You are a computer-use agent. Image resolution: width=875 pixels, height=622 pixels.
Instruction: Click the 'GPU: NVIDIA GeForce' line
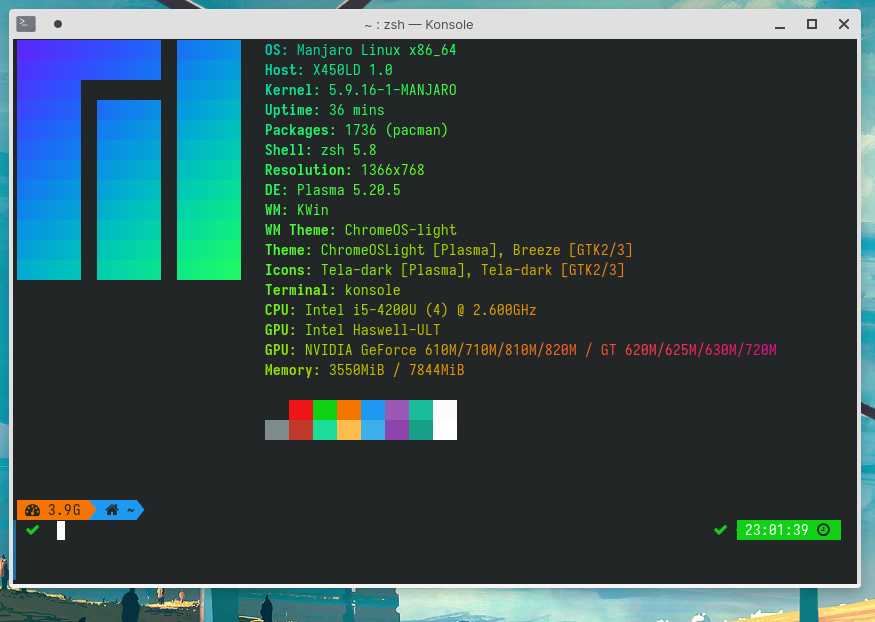521,350
